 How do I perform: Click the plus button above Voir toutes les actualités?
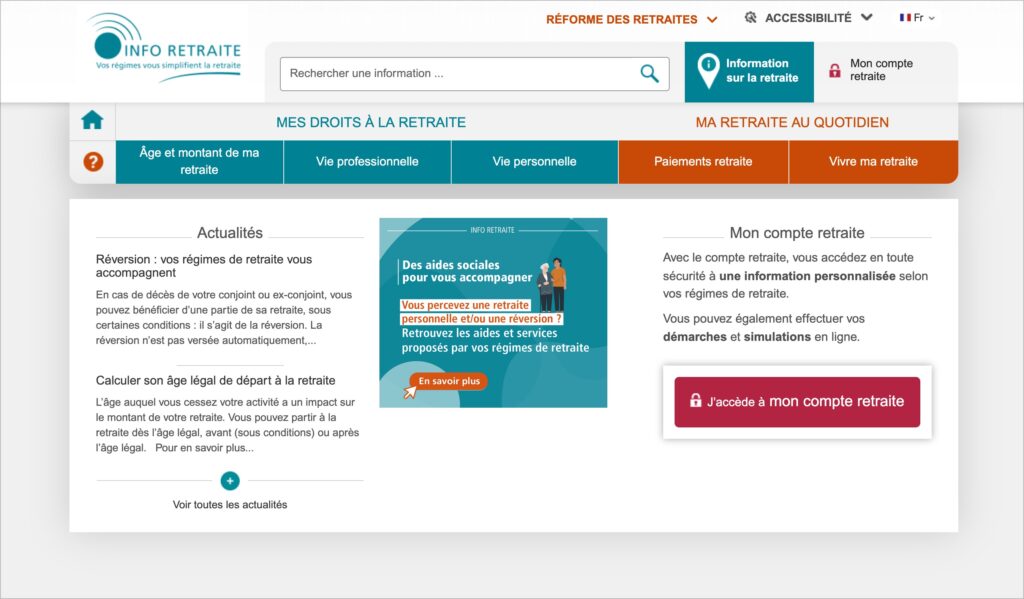pyautogui.click(x=229, y=482)
